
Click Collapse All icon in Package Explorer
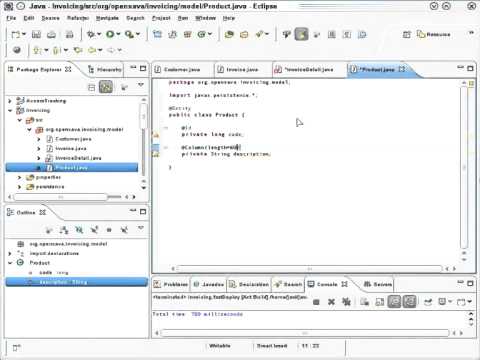[x=91, y=87]
